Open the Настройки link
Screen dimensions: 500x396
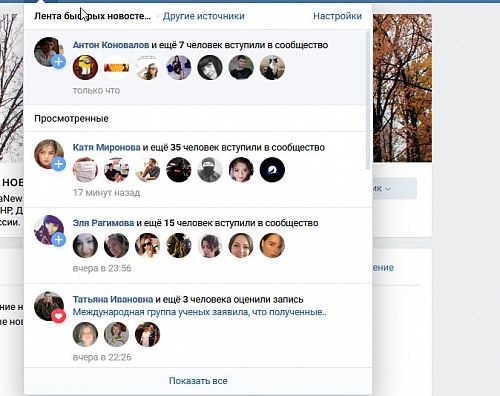(x=337, y=16)
